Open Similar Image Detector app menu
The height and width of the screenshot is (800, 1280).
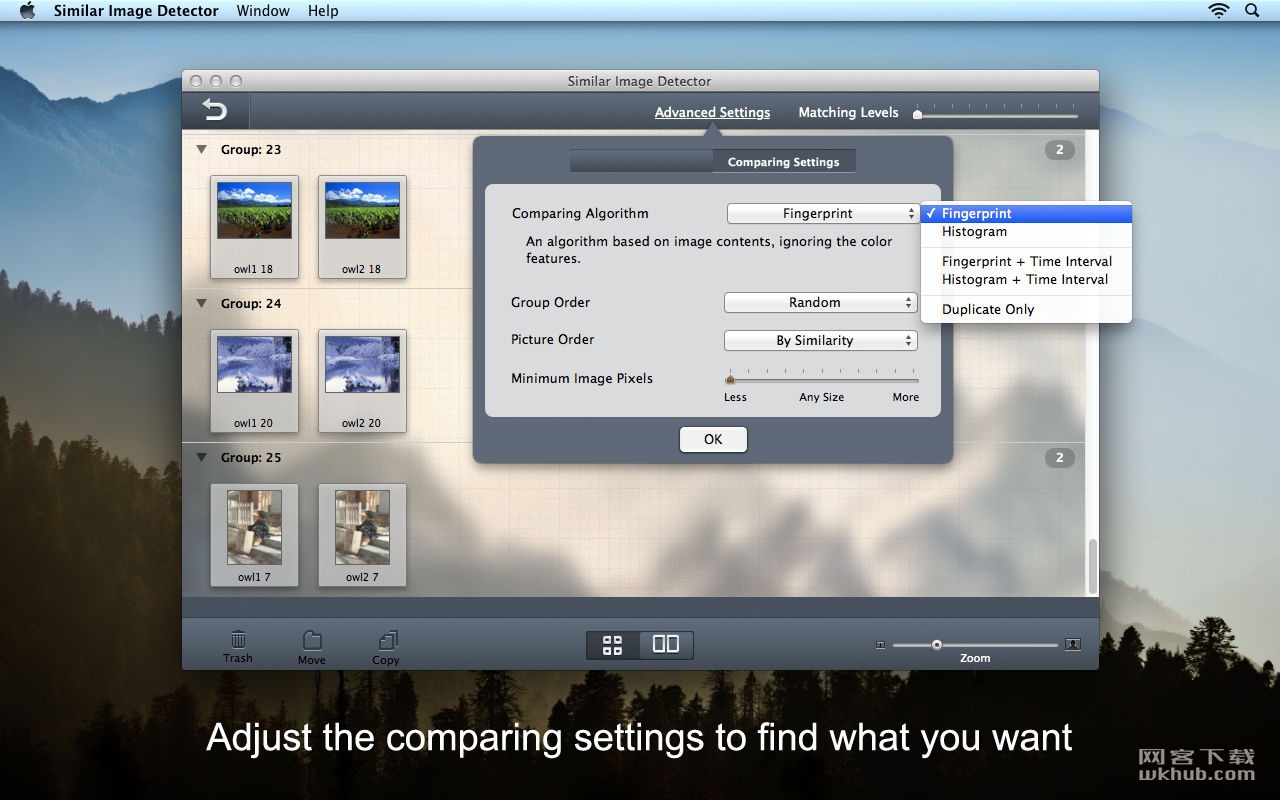136,11
